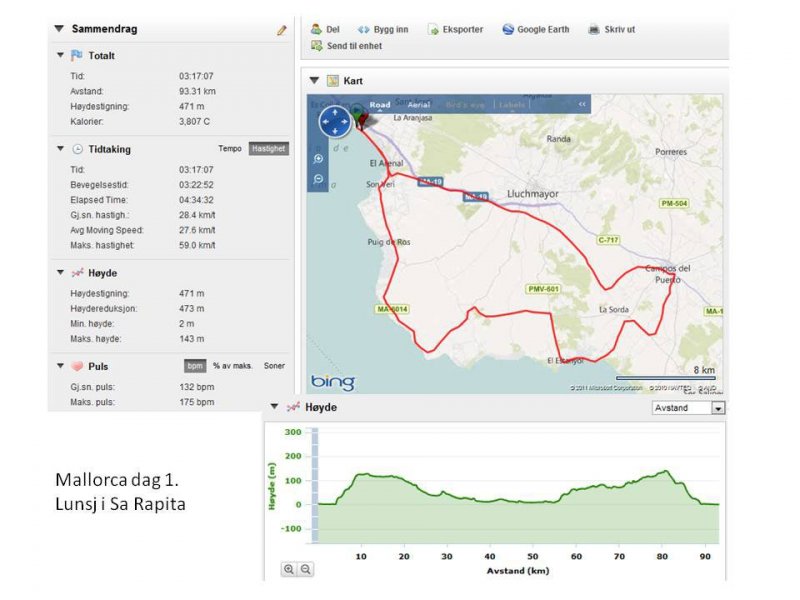Select Hastighet toggle in Tidtaking

269,149
